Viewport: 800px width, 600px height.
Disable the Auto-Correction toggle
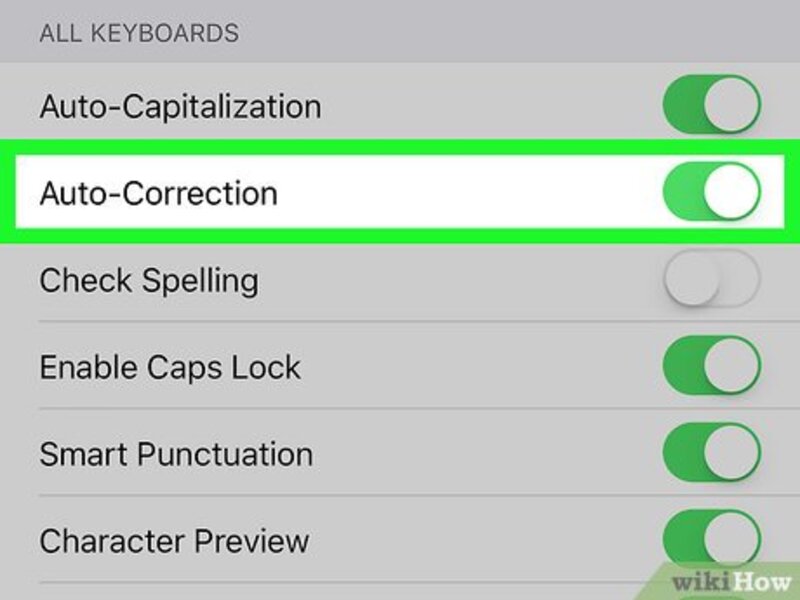tap(712, 192)
